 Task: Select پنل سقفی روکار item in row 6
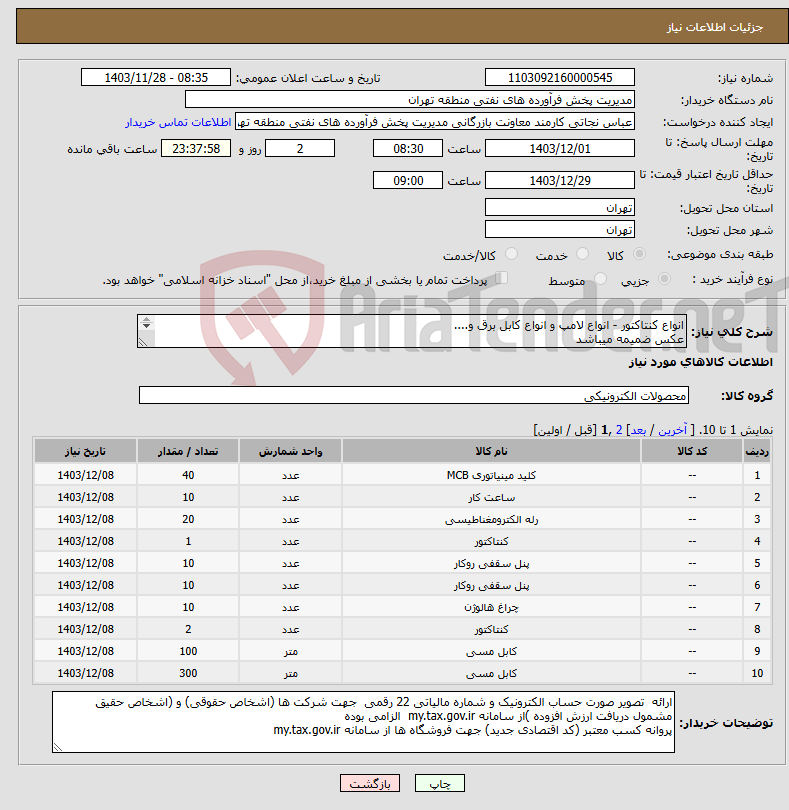pyautogui.click(x=491, y=586)
